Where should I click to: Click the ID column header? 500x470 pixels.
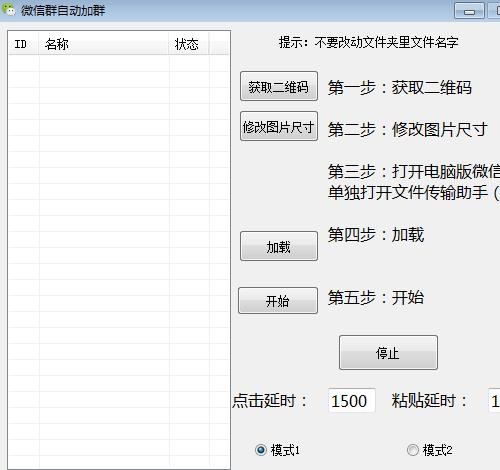pyautogui.click(x=24, y=43)
